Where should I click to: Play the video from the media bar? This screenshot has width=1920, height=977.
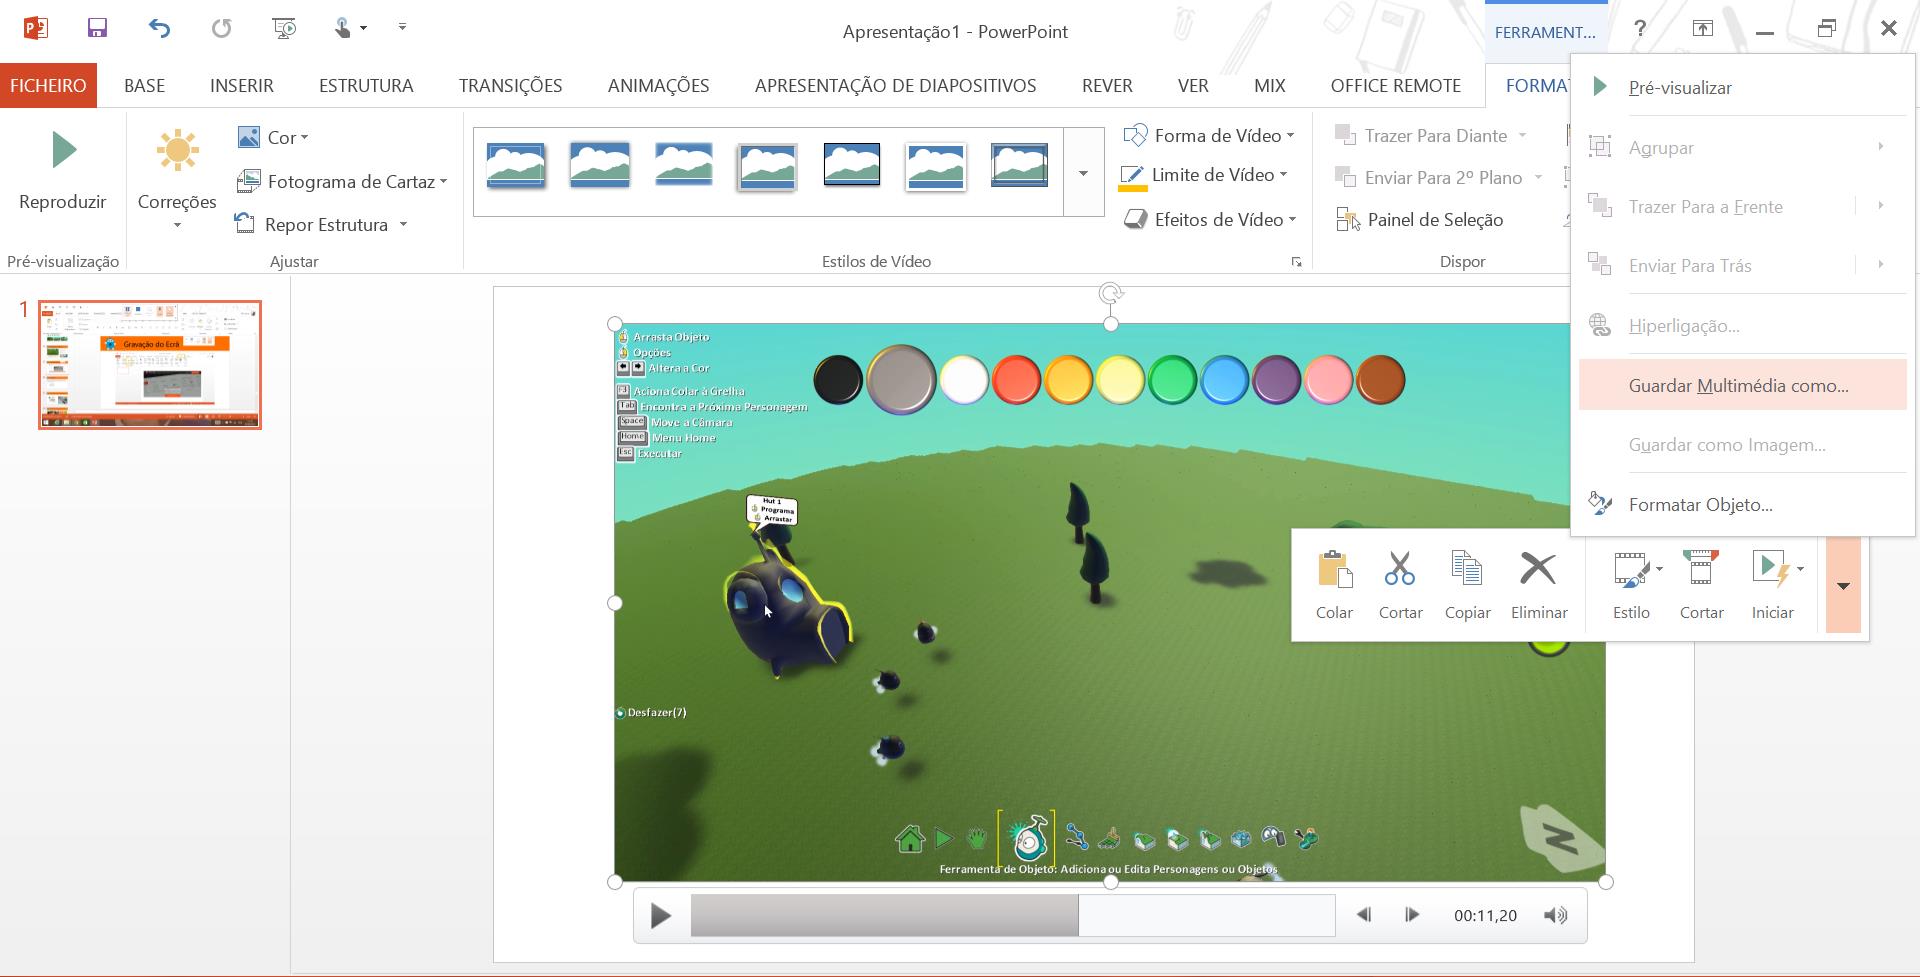660,915
